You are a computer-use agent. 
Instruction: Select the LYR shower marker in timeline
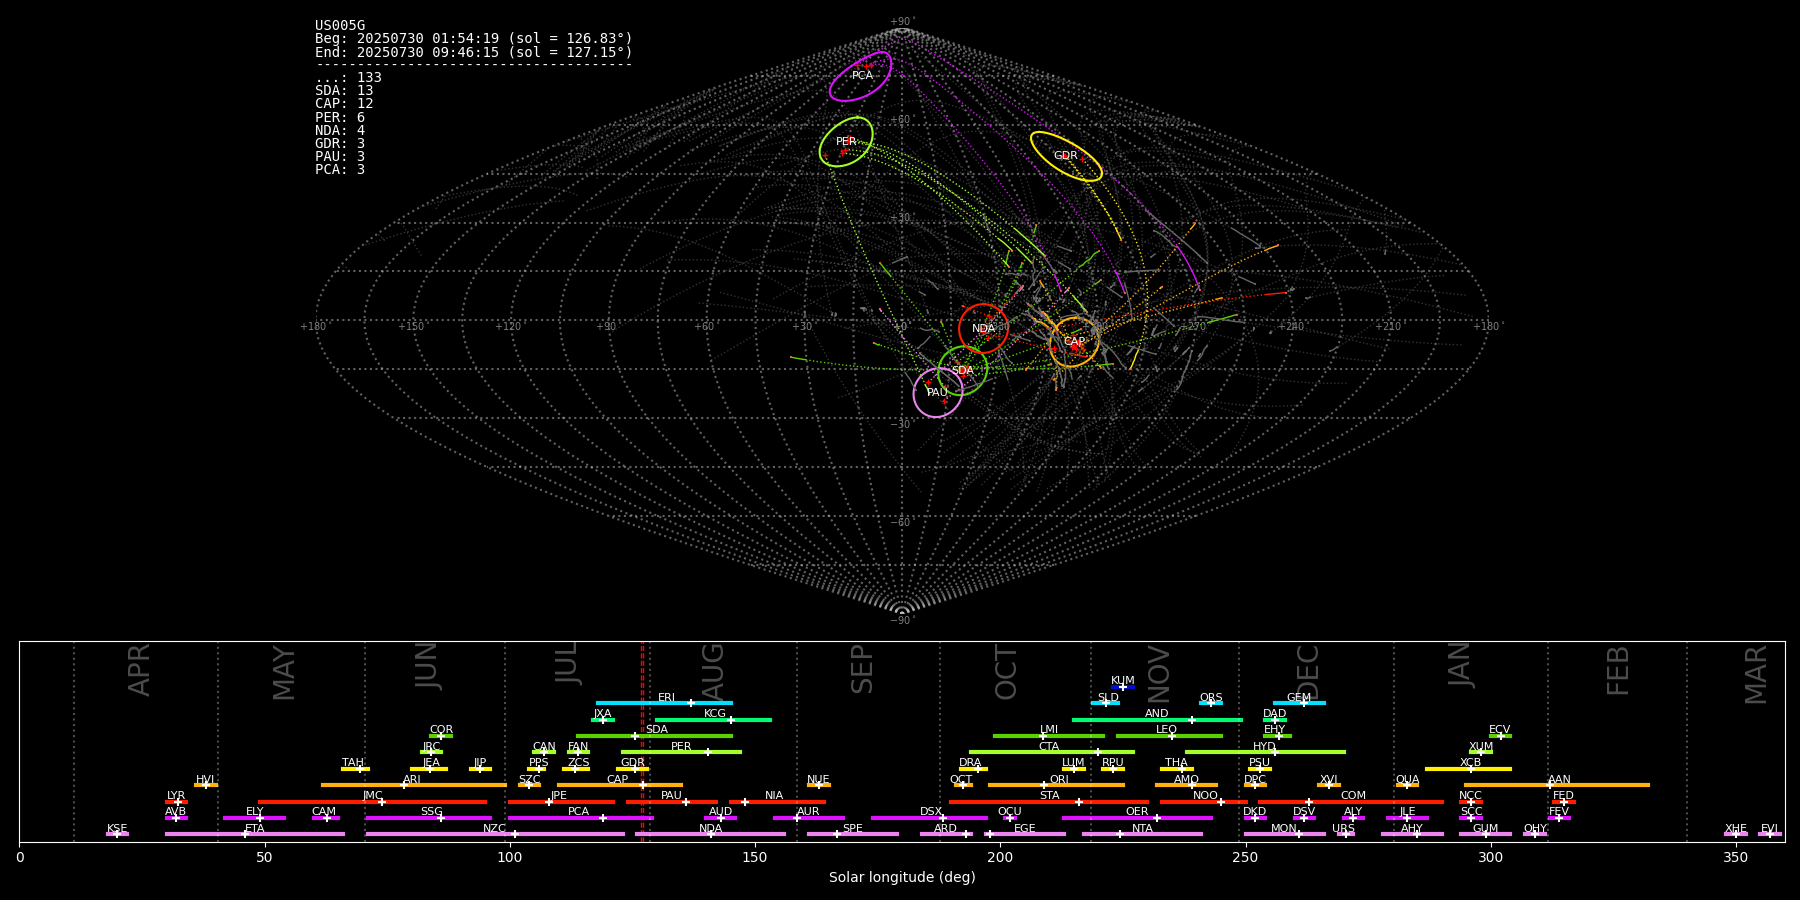point(176,801)
